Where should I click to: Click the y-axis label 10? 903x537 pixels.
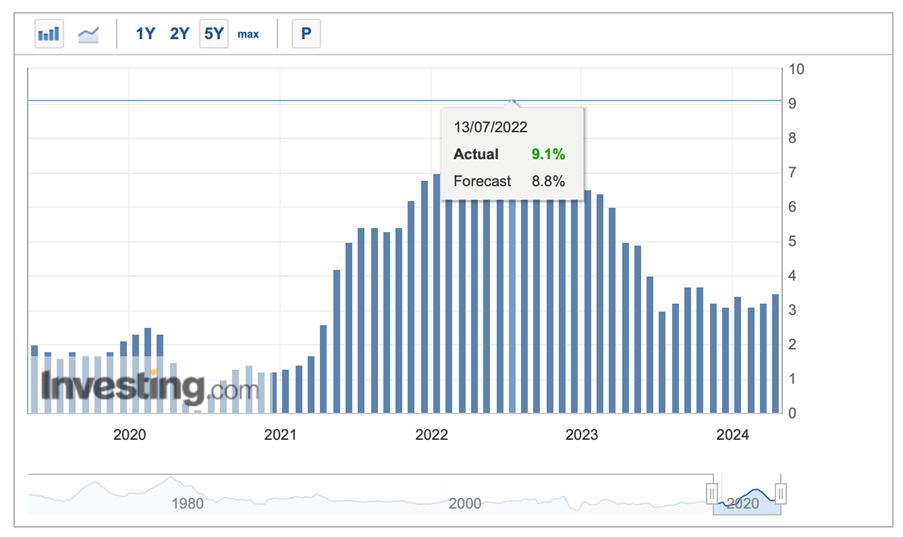point(796,69)
